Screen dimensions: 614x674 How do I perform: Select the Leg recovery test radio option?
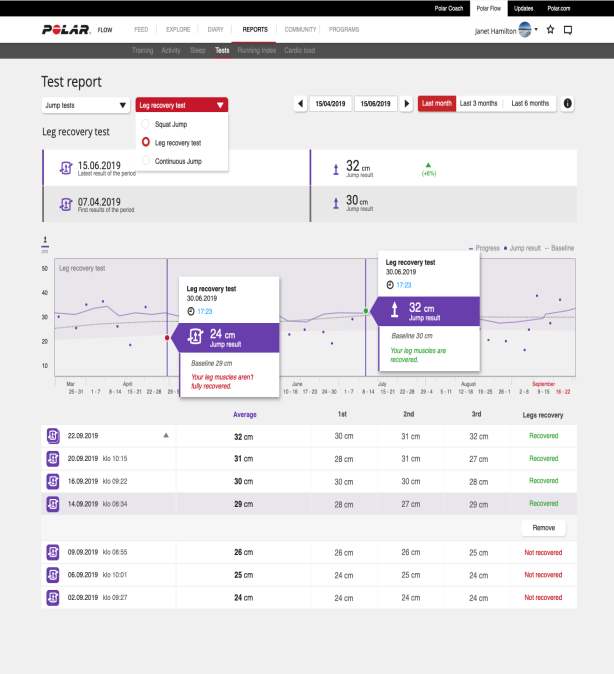146,143
